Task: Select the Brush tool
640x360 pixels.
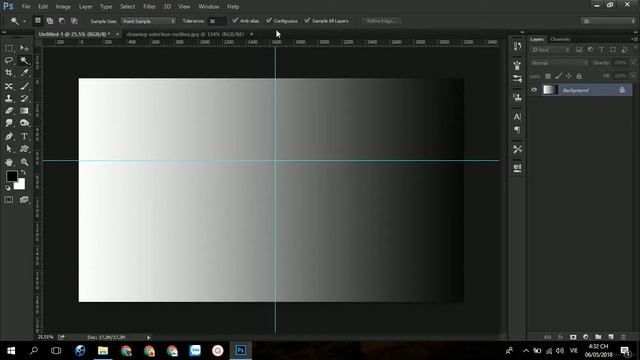Action: point(24,86)
